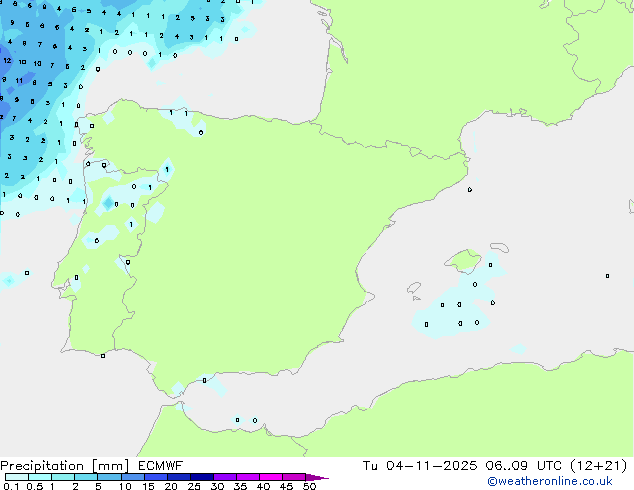
Task: Click the "Precipitation" title text
Action: pyautogui.click(x=42, y=466)
